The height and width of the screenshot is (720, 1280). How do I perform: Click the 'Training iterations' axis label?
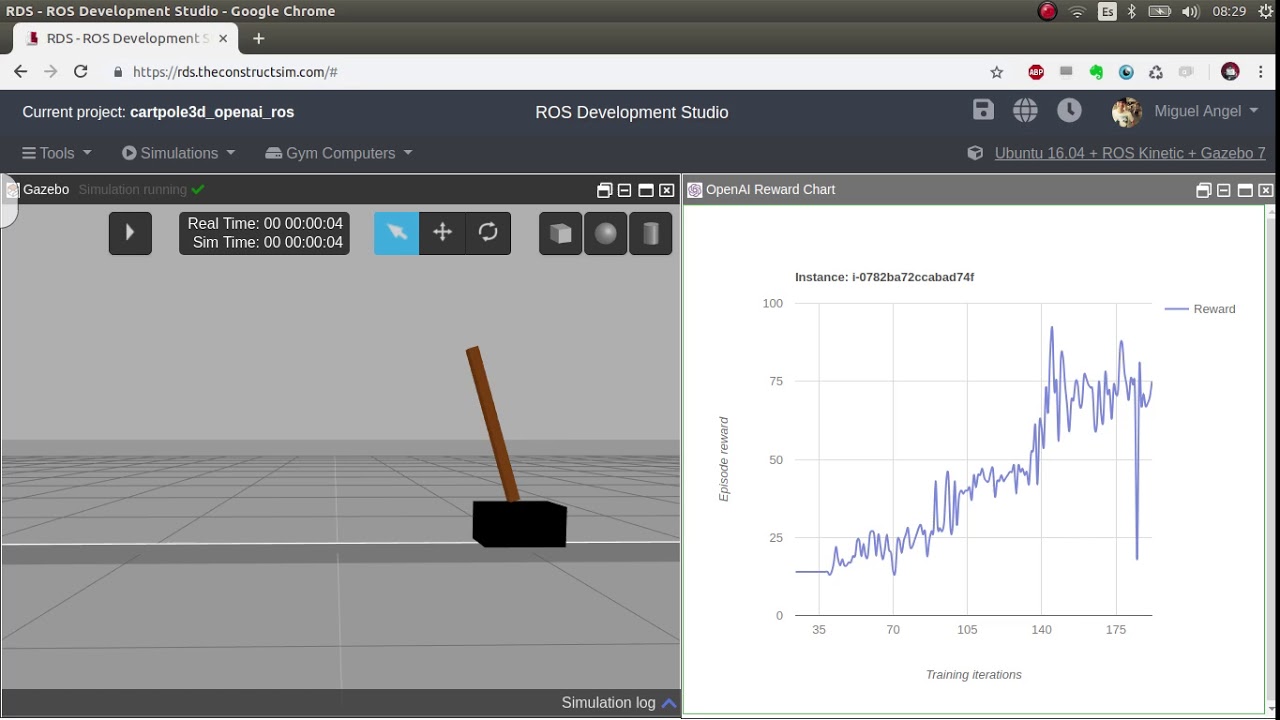[x=974, y=675]
